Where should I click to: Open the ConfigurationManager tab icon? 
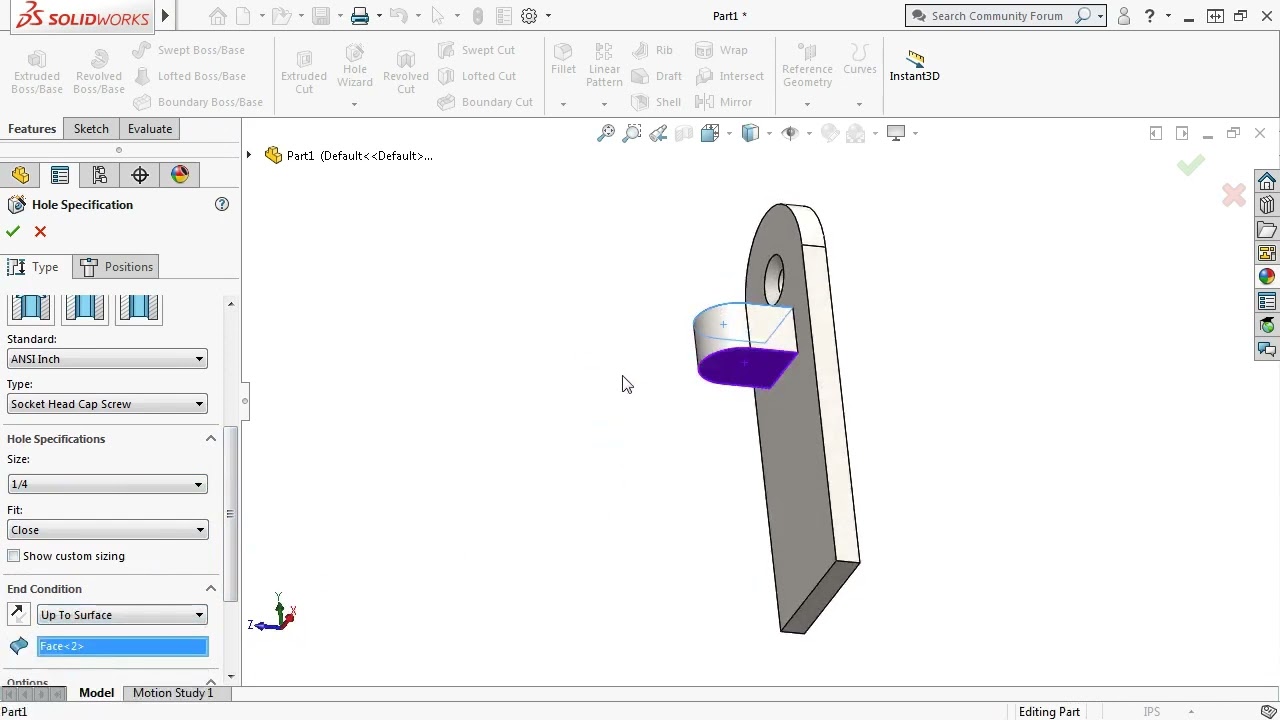pyautogui.click(x=100, y=175)
